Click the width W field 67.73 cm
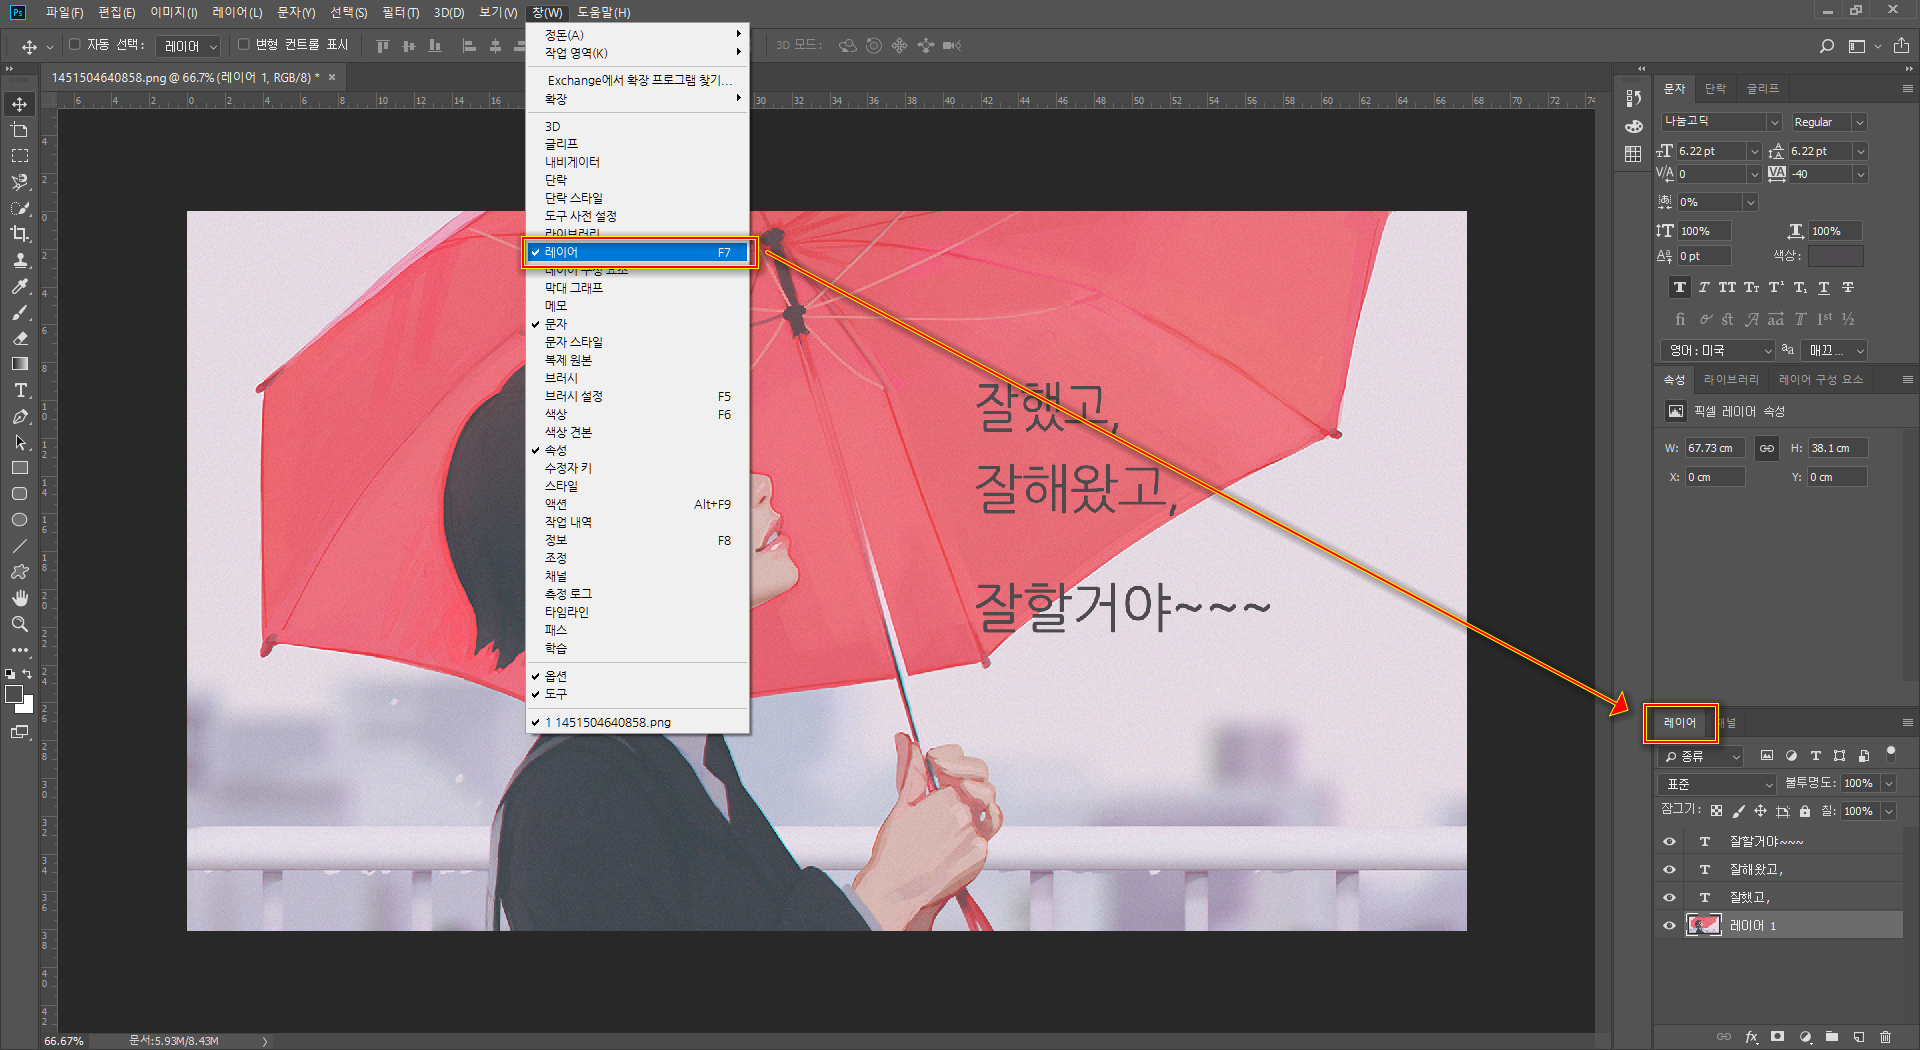1920x1050 pixels. tap(1714, 448)
